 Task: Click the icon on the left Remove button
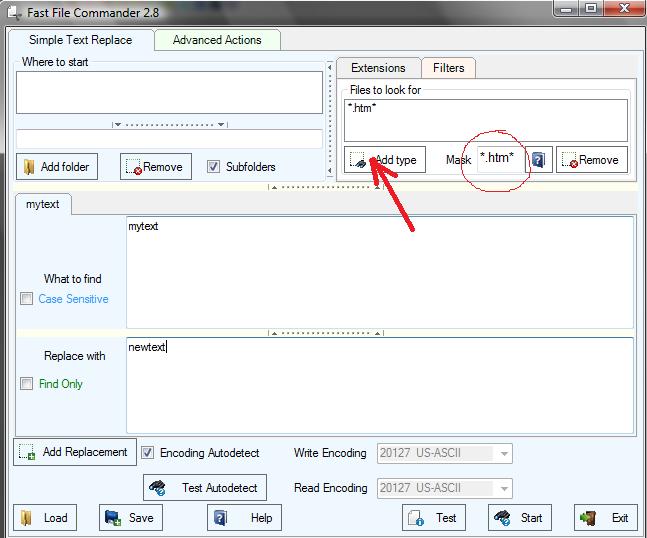click(134, 167)
